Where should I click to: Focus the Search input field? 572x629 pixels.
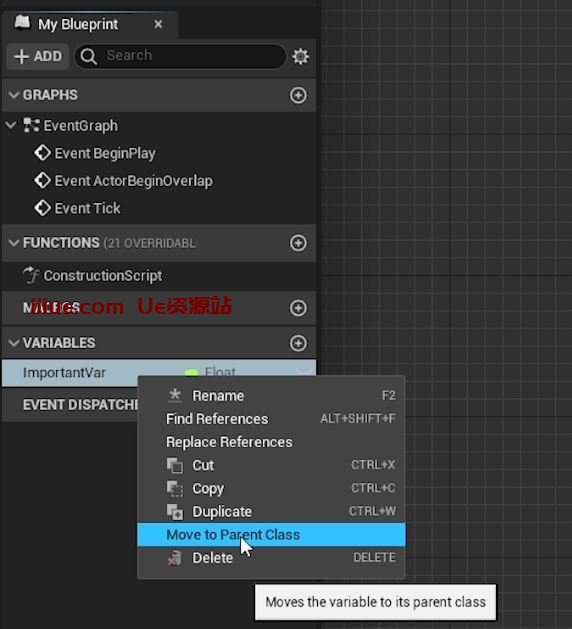[x=181, y=56]
